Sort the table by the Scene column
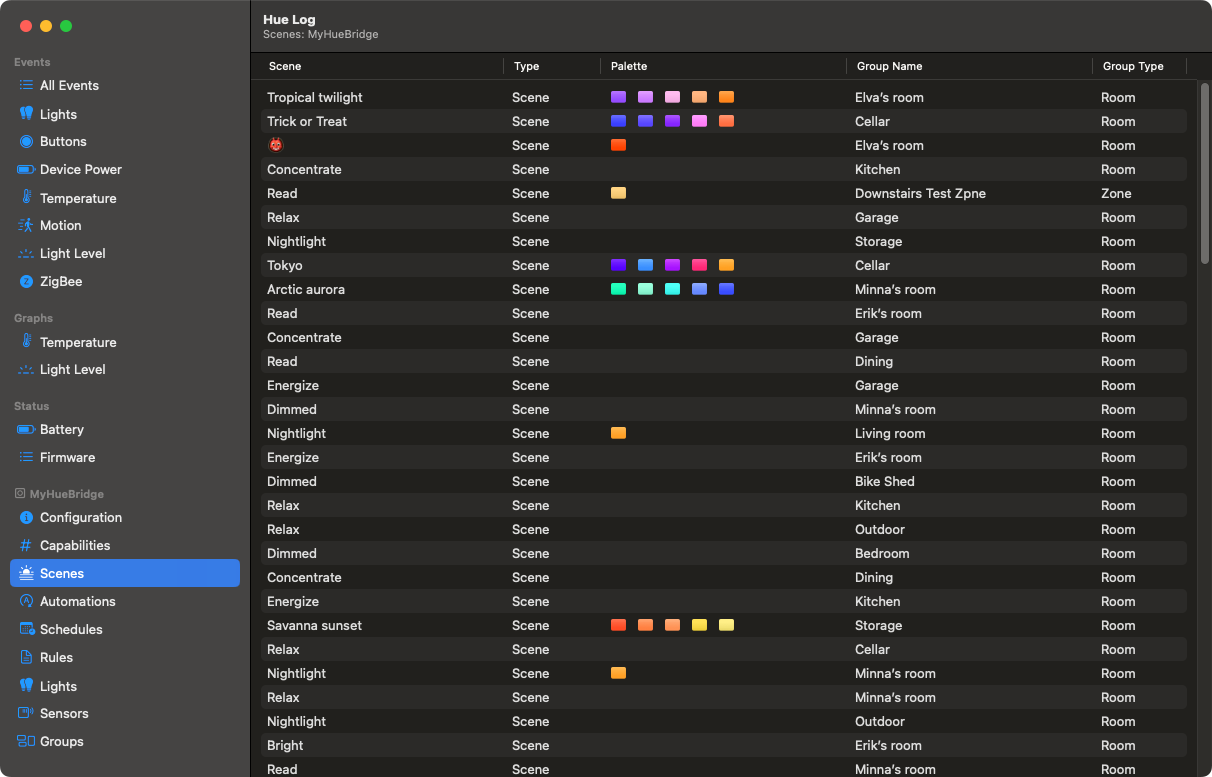Screen dimensions: 1212x777 pyautogui.click(x=284, y=66)
